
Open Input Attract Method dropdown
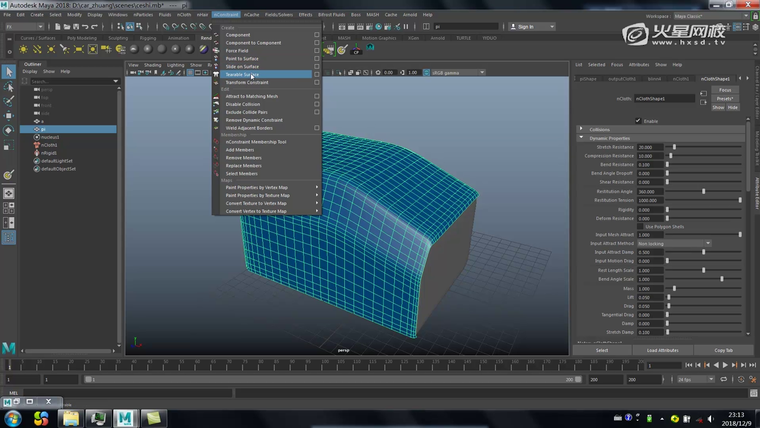click(x=673, y=243)
